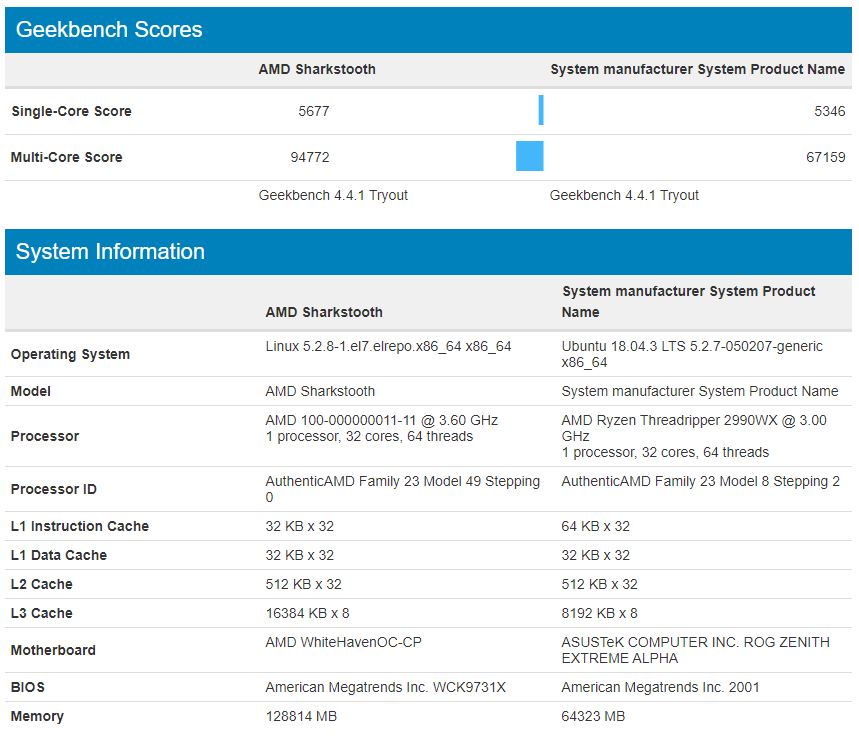This screenshot has width=859, height=737.
Task: Click the Processor ID row label
Action: 54,489
